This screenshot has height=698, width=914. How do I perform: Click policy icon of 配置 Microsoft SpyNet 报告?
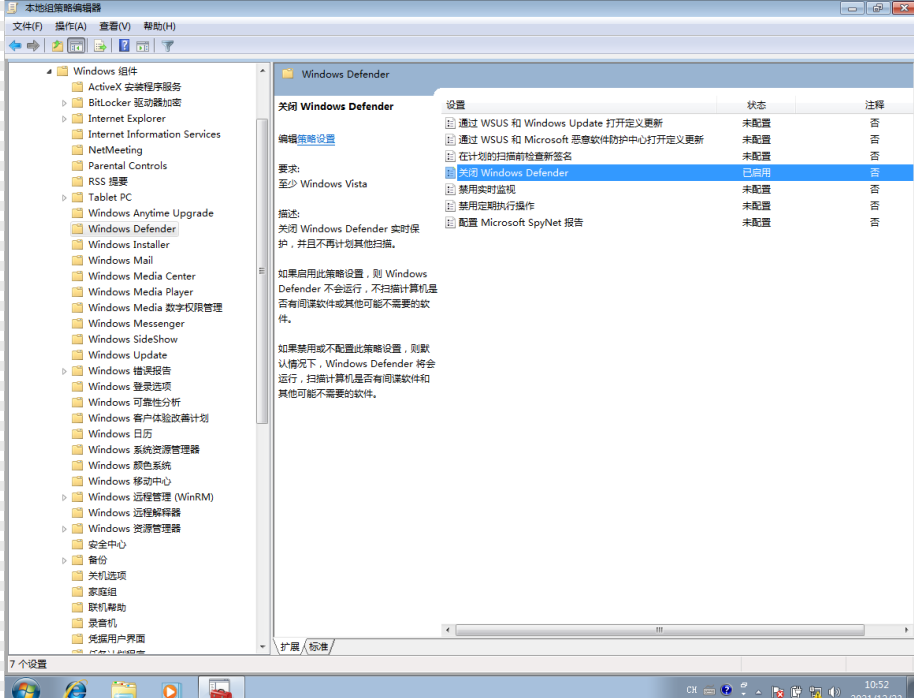click(x=450, y=222)
